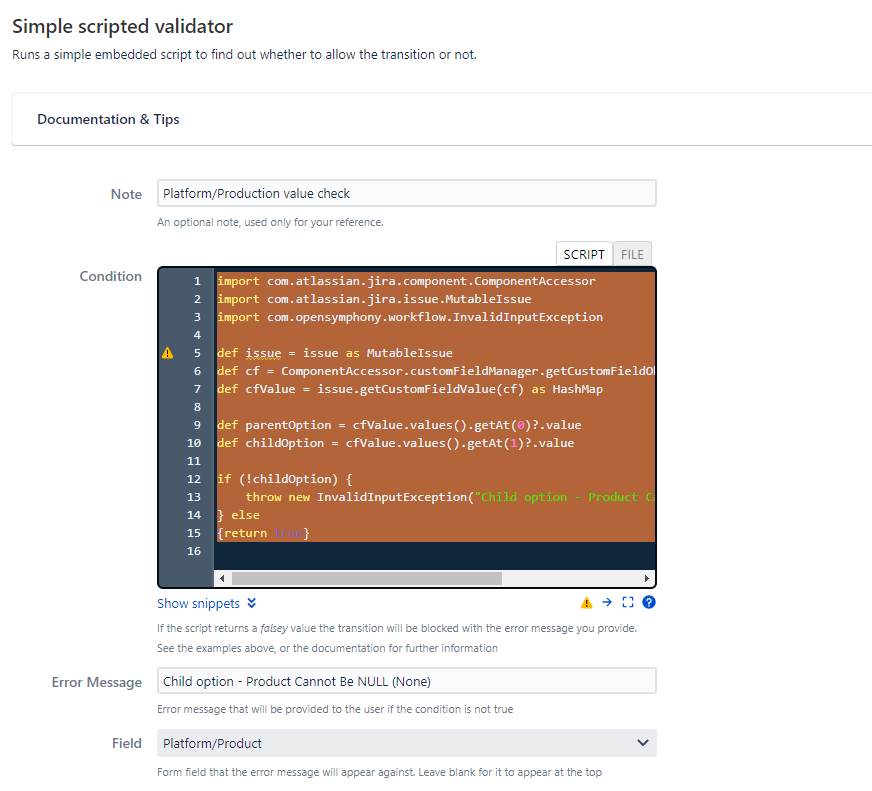Click the 'def parentOption' code line
872x791 pixels.
399,426
